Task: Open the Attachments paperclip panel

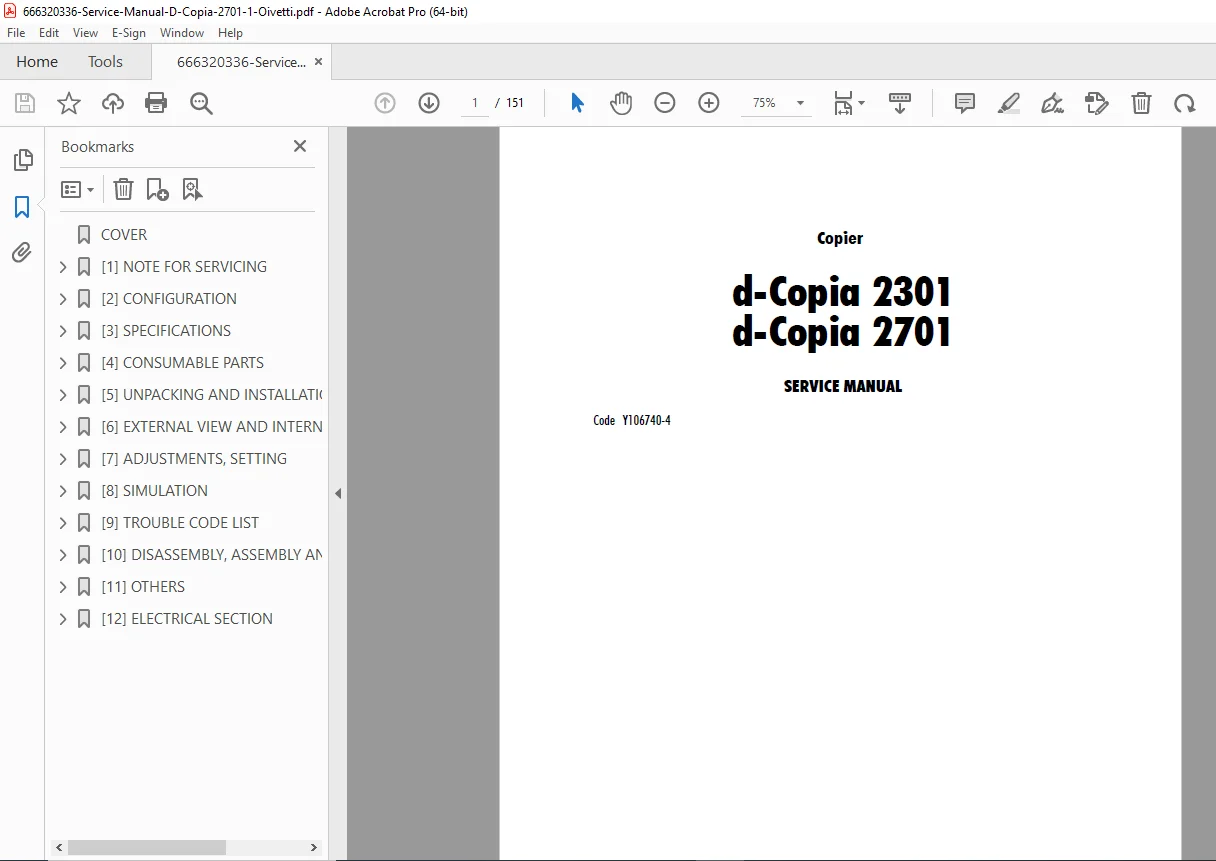Action: click(22, 252)
